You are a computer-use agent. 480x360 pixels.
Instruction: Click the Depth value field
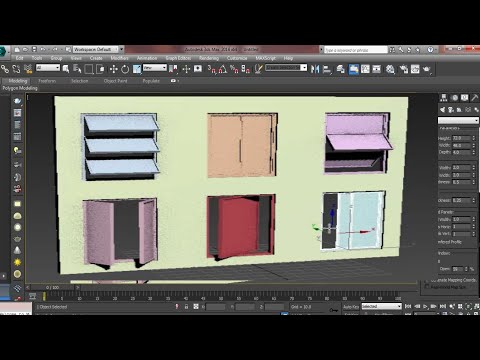[x=461, y=152]
